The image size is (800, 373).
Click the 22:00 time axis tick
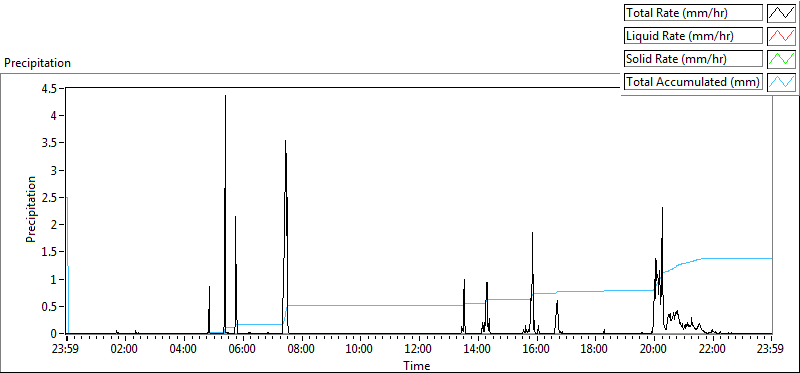(713, 350)
